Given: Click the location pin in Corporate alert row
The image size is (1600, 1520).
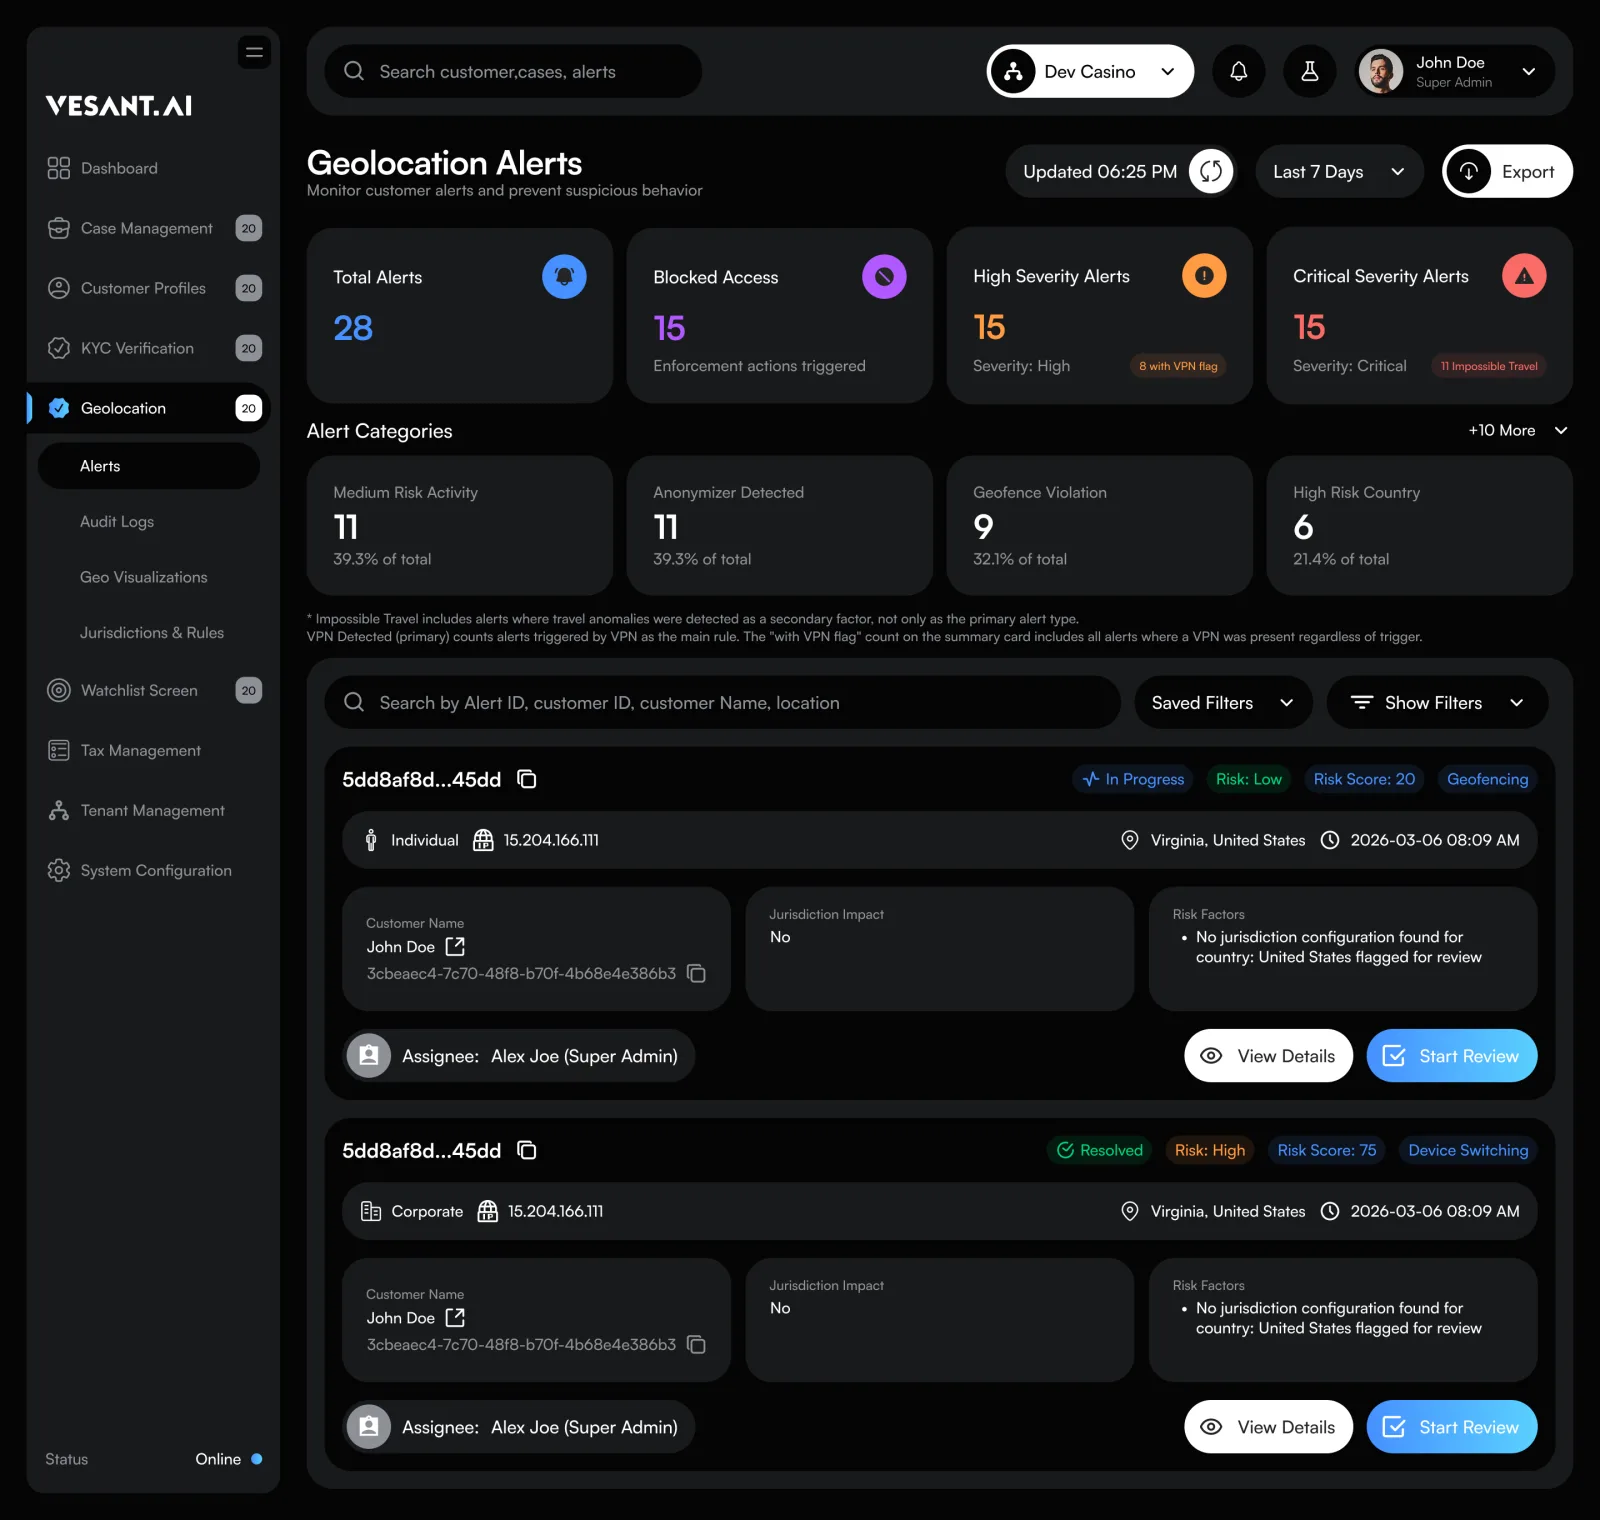Looking at the screenshot, I should (x=1130, y=1211).
